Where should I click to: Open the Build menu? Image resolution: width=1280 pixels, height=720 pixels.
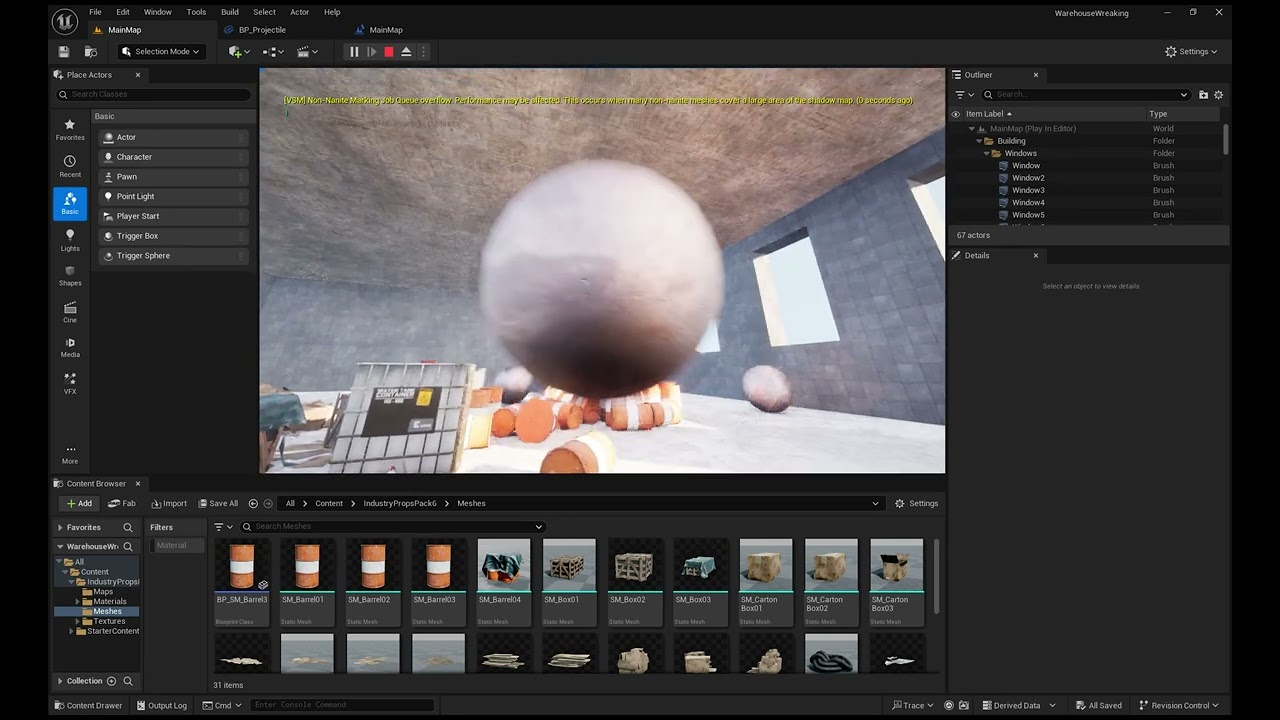[x=230, y=12]
